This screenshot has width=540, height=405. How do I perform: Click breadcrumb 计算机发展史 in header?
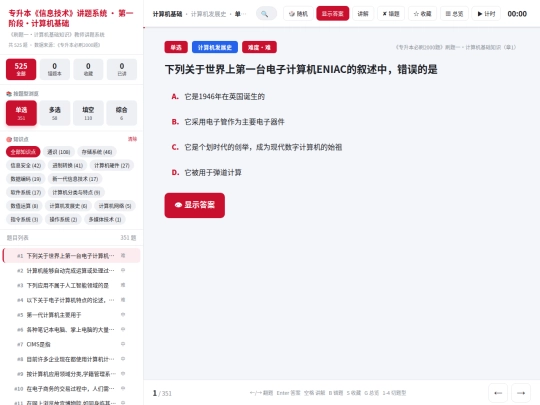[208, 14]
